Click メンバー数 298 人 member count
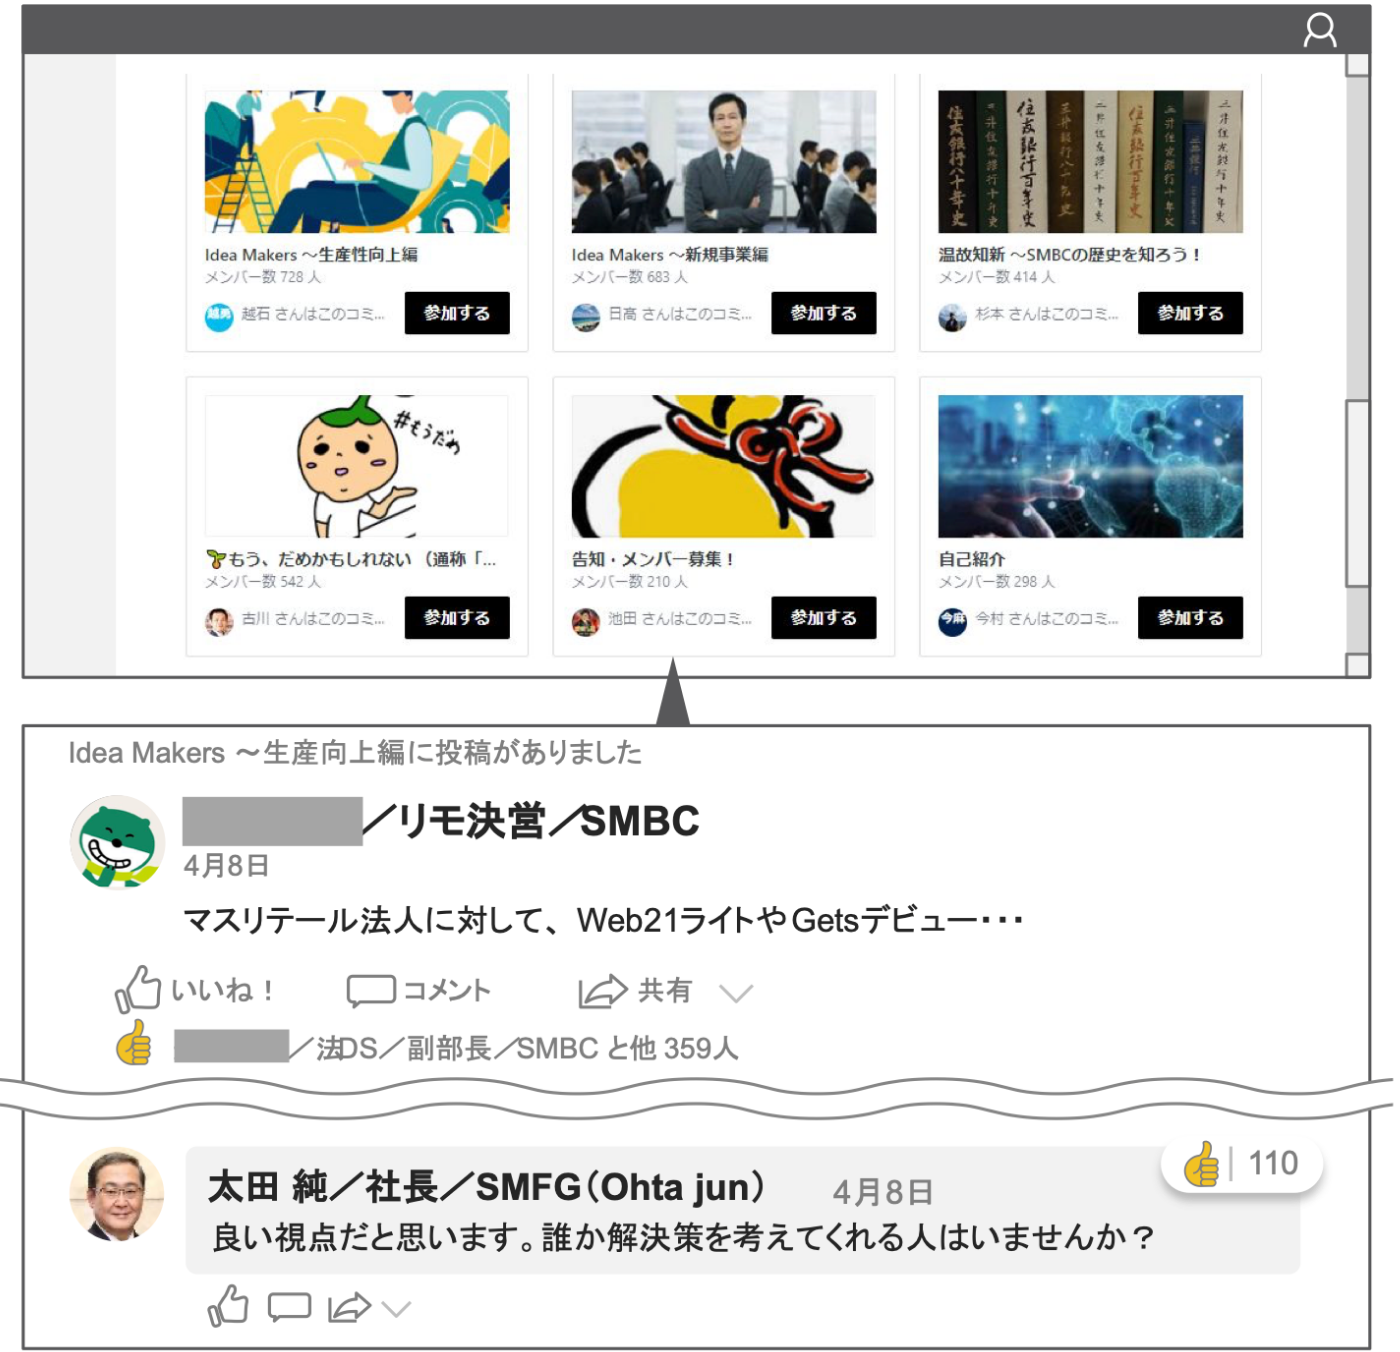The height and width of the screenshot is (1352, 1400). 996,581
